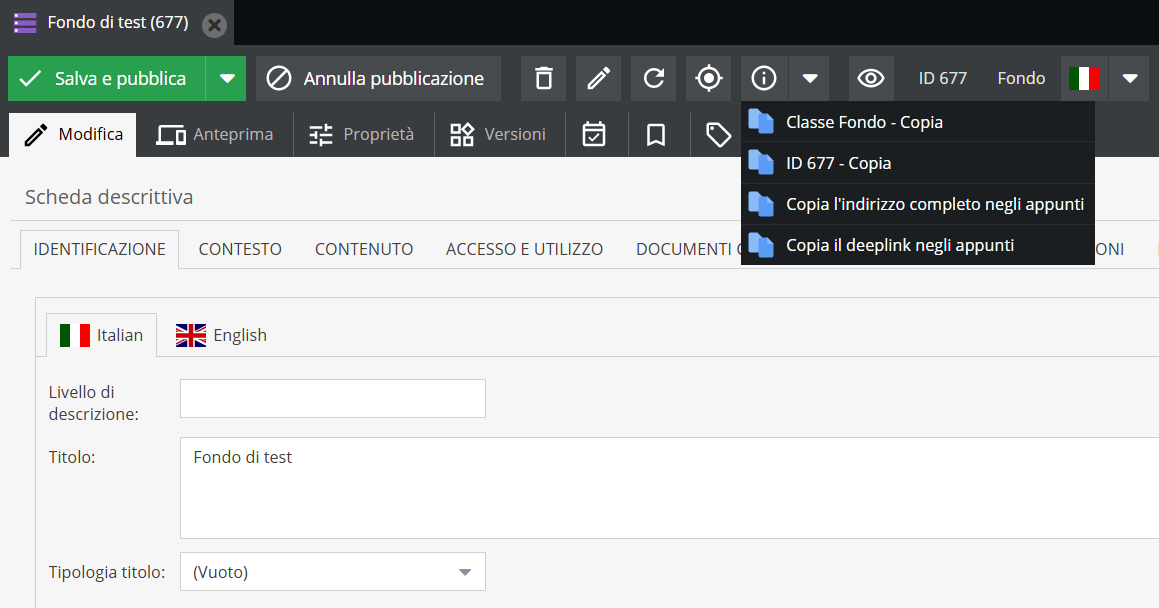This screenshot has width=1159, height=608.
Task: Toggle the eye preview visibility icon
Action: point(871,78)
